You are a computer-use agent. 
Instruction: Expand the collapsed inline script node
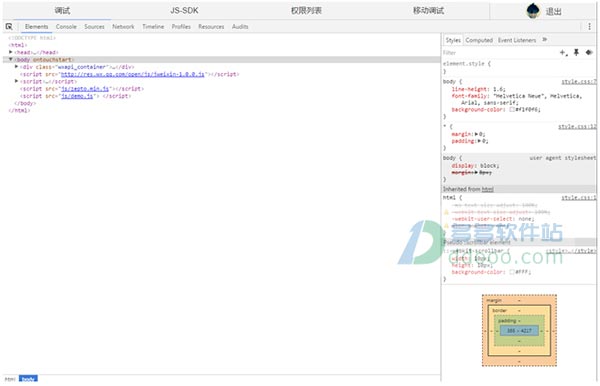16,81
